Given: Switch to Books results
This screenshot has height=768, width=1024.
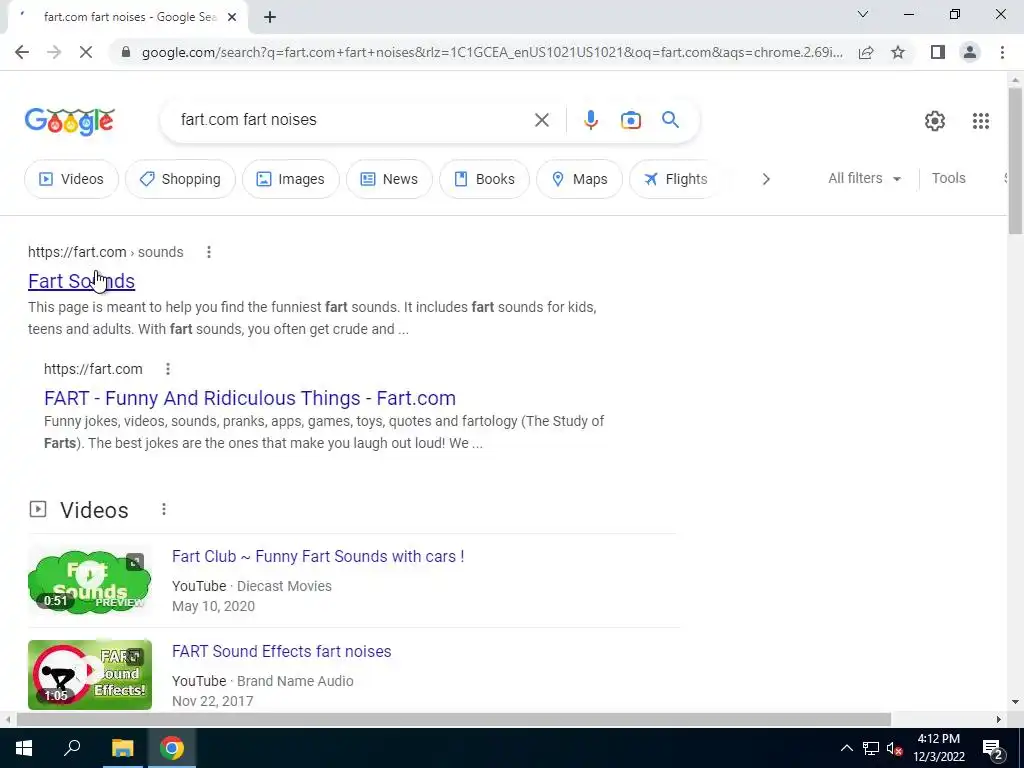Looking at the screenshot, I should pyautogui.click(x=484, y=179).
